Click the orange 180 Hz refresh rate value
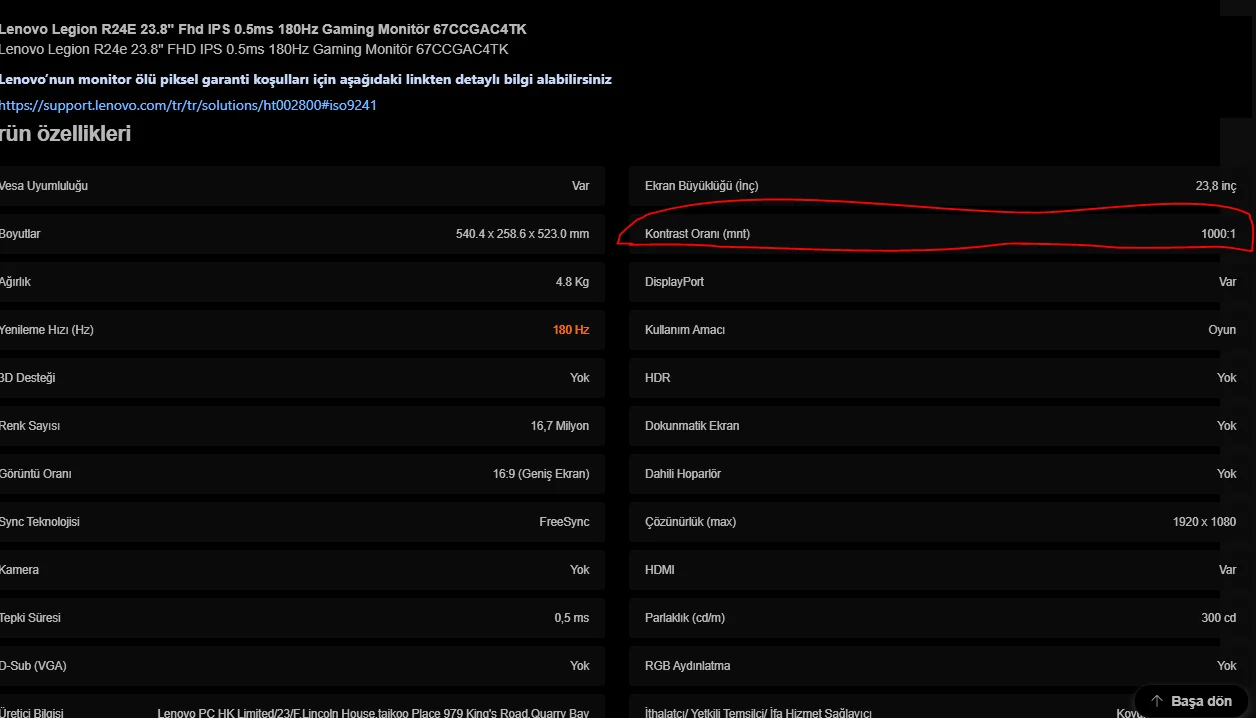 (571, 330)
